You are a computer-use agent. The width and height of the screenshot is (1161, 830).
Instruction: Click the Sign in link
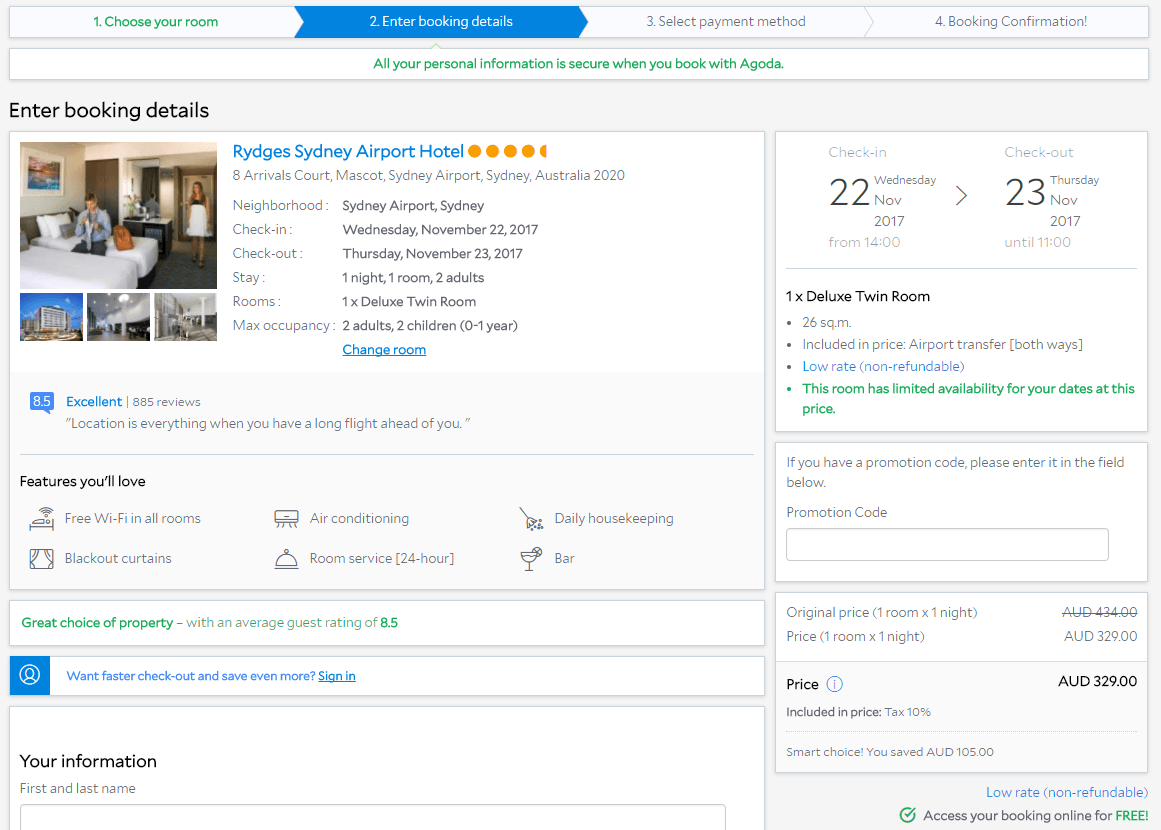click(337, 676)
